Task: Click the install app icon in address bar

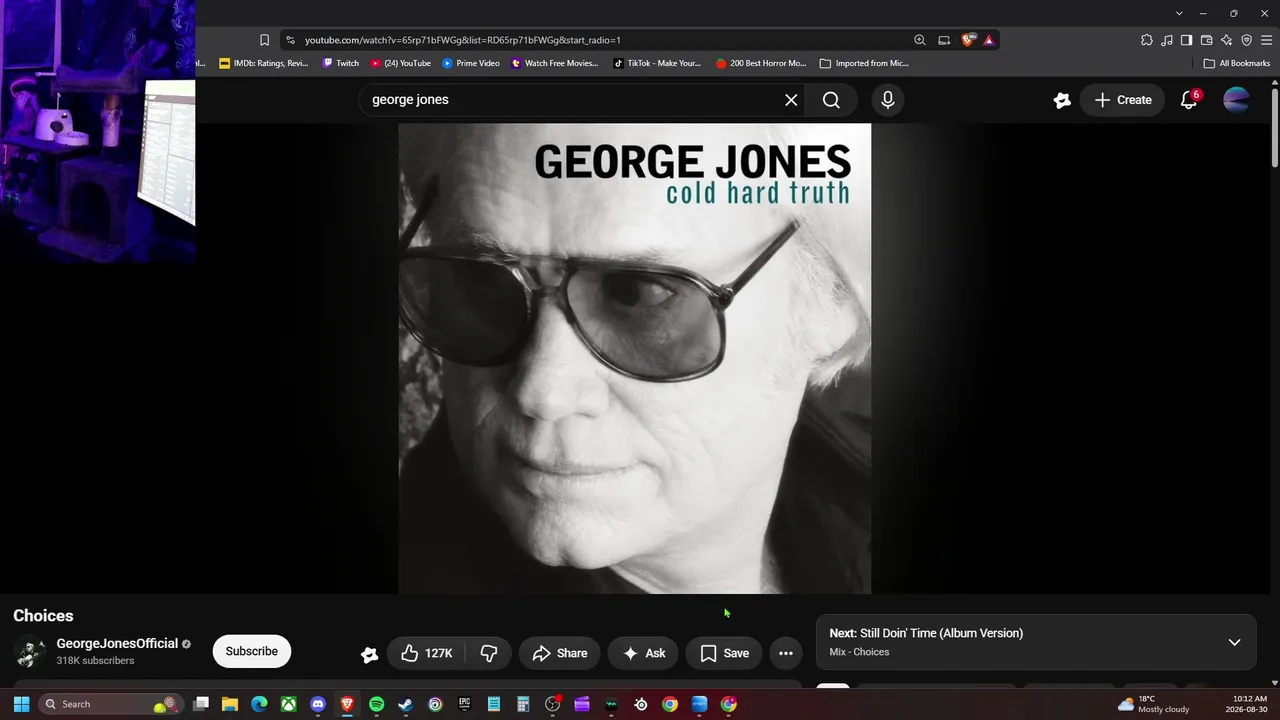Action: [x=944, y=40]
